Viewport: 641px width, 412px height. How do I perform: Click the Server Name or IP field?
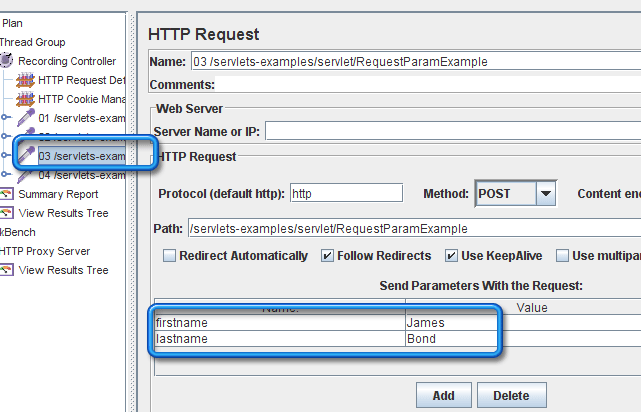[x=453, y=131]
